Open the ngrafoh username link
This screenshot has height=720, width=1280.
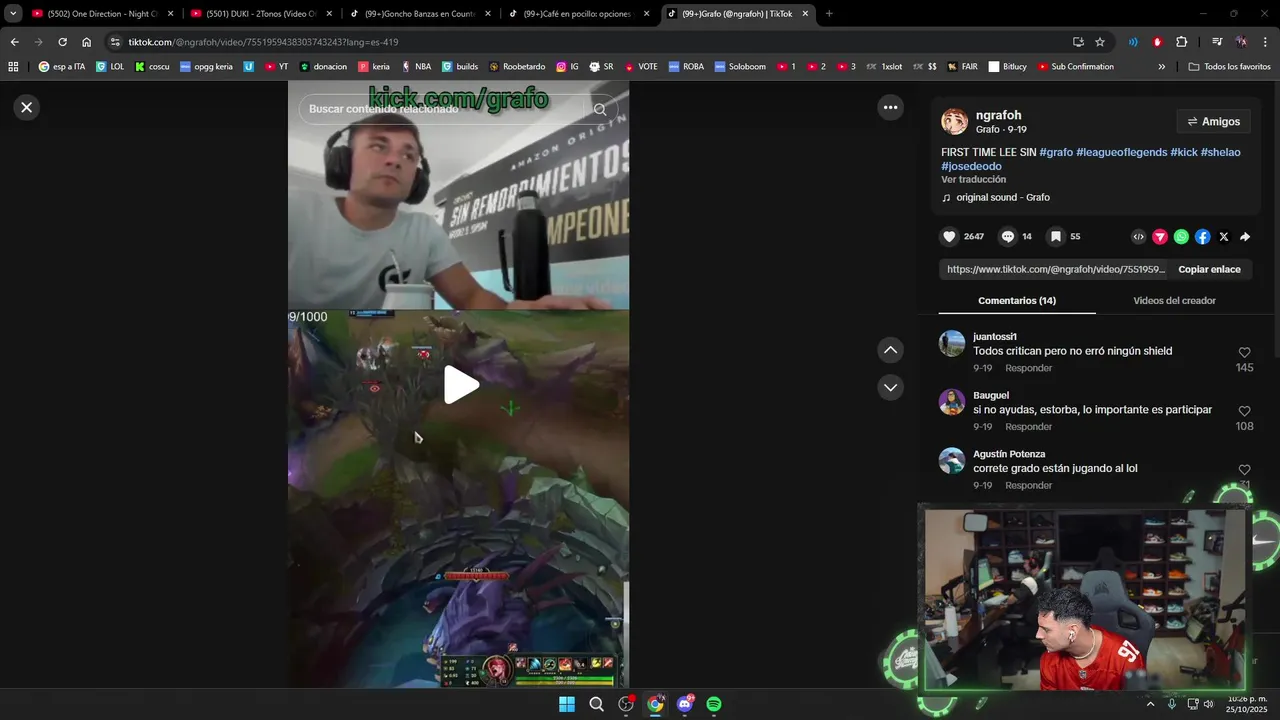pos(998,115)
